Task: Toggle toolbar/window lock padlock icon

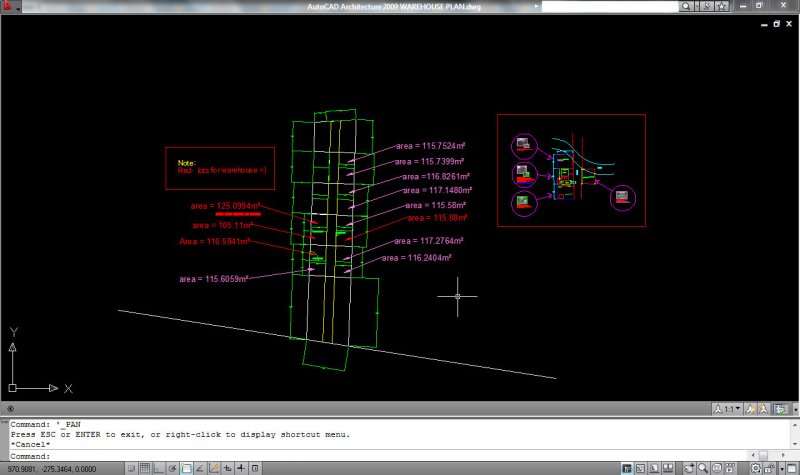Action: pyautogui.click(x=769, y=468)
